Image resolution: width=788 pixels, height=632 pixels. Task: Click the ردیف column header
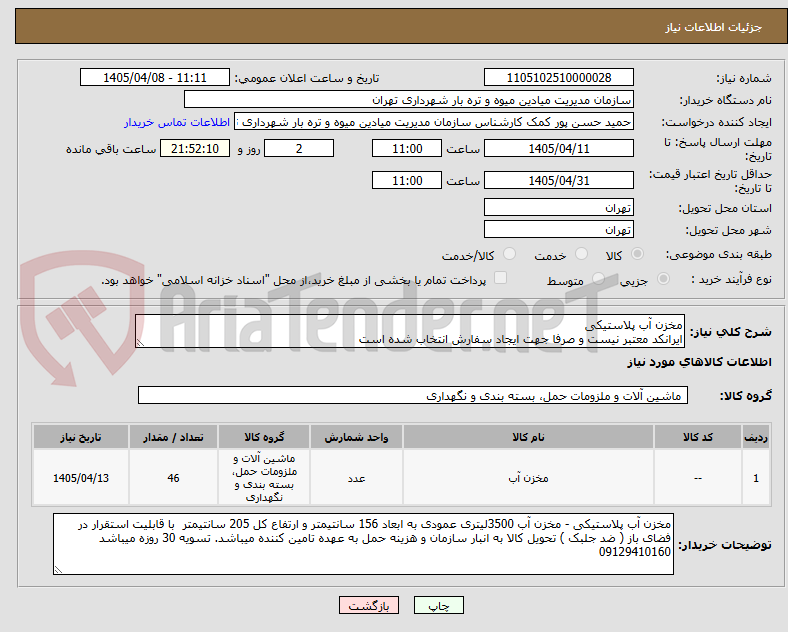point(756,437)
